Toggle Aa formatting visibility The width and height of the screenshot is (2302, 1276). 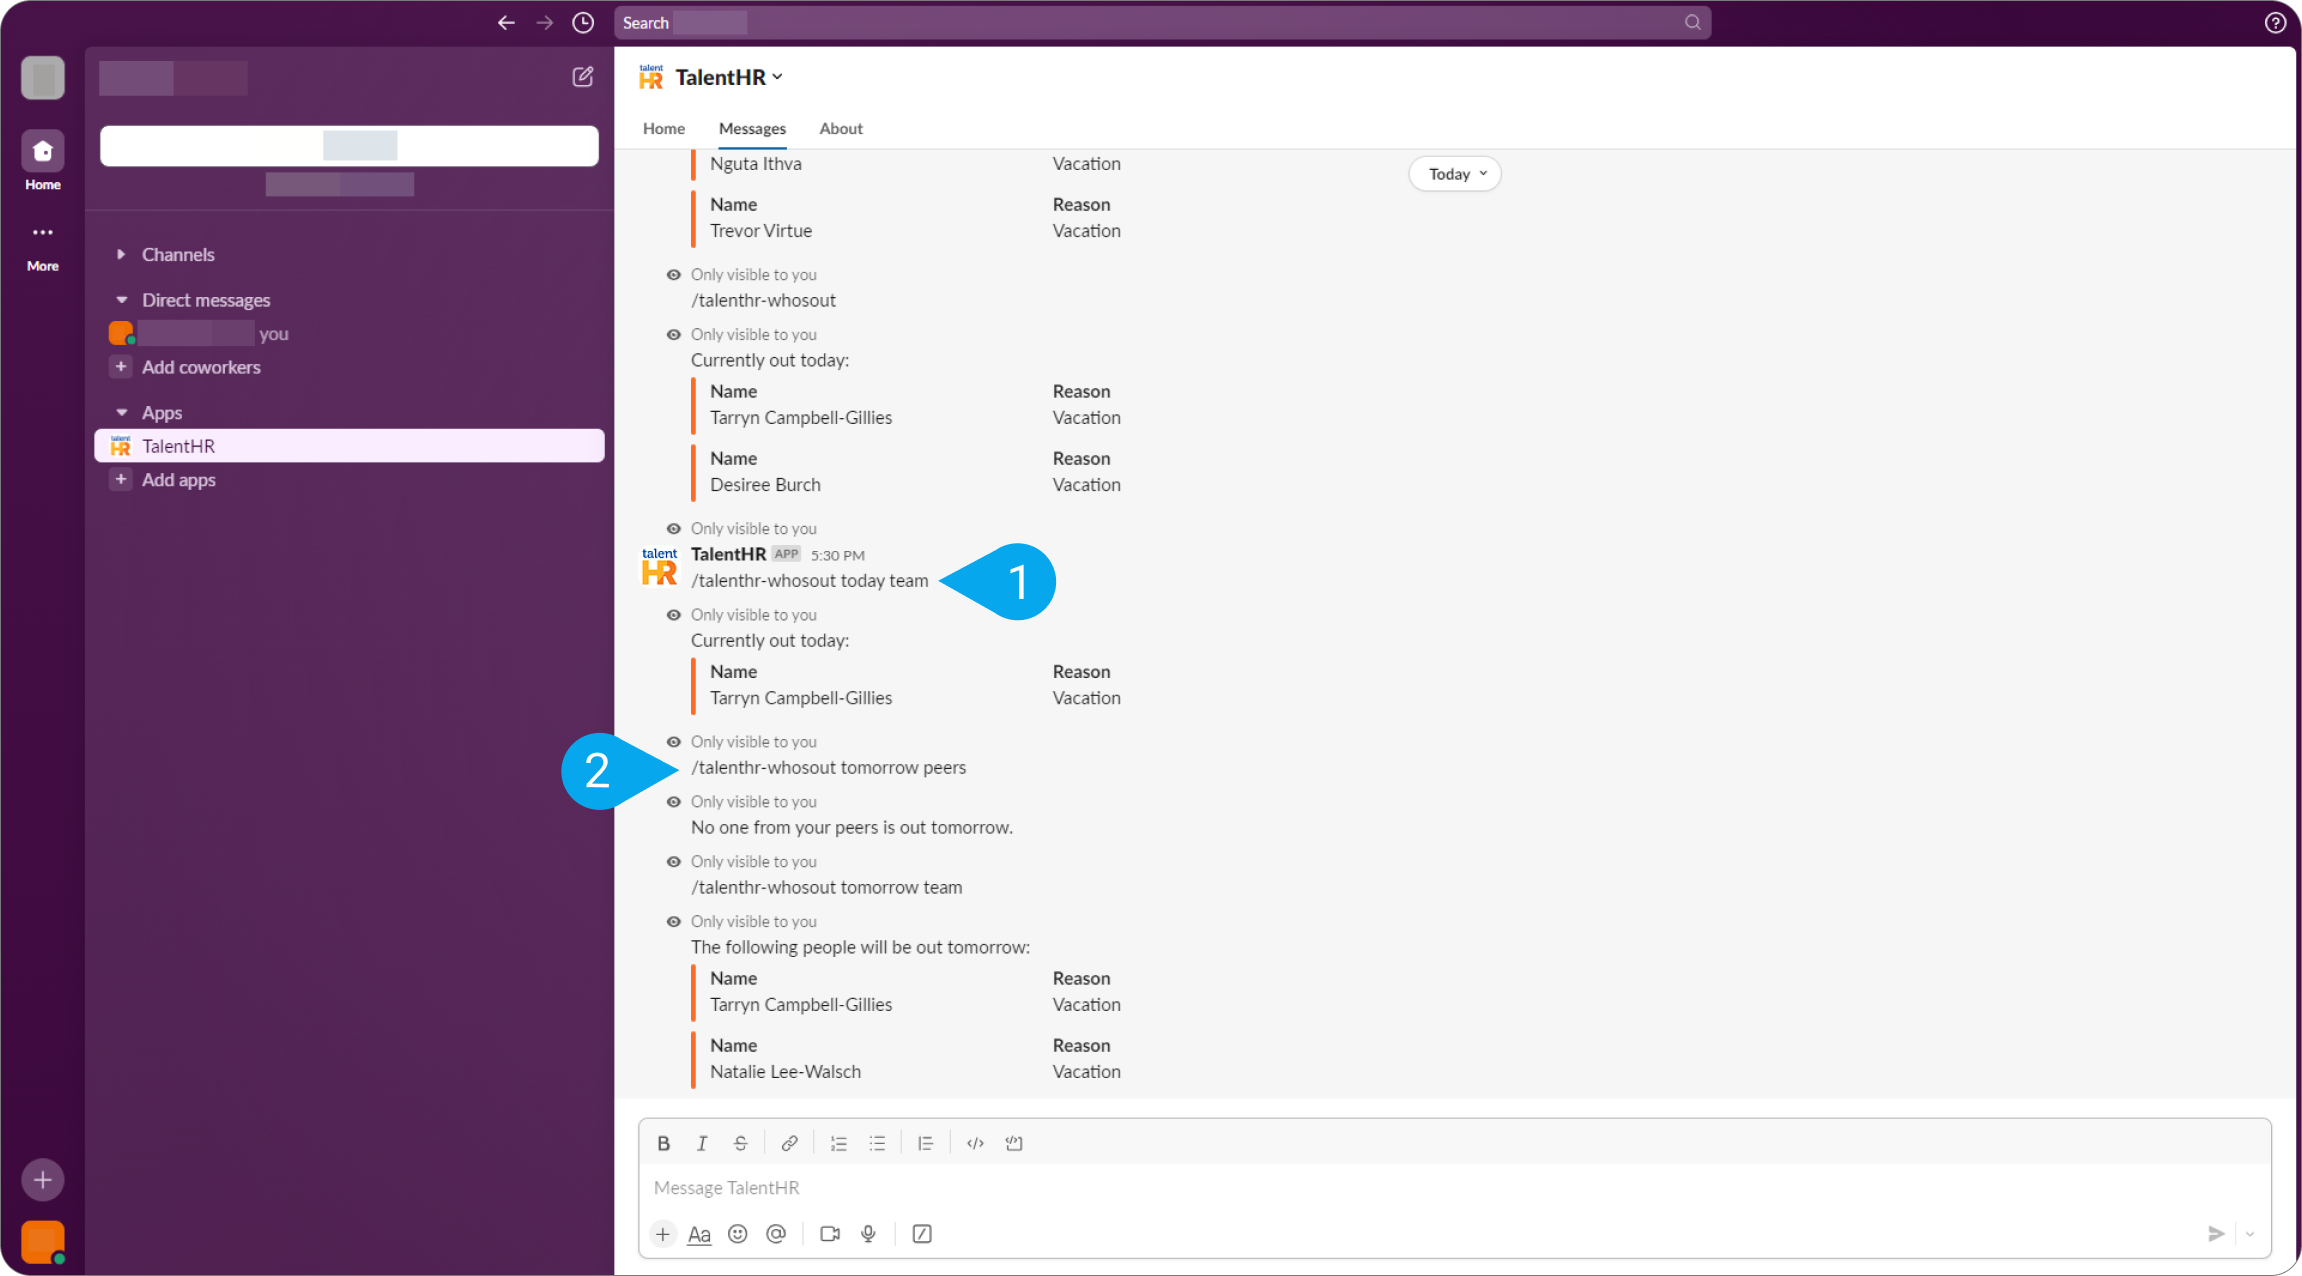(x=699, y=1234)
